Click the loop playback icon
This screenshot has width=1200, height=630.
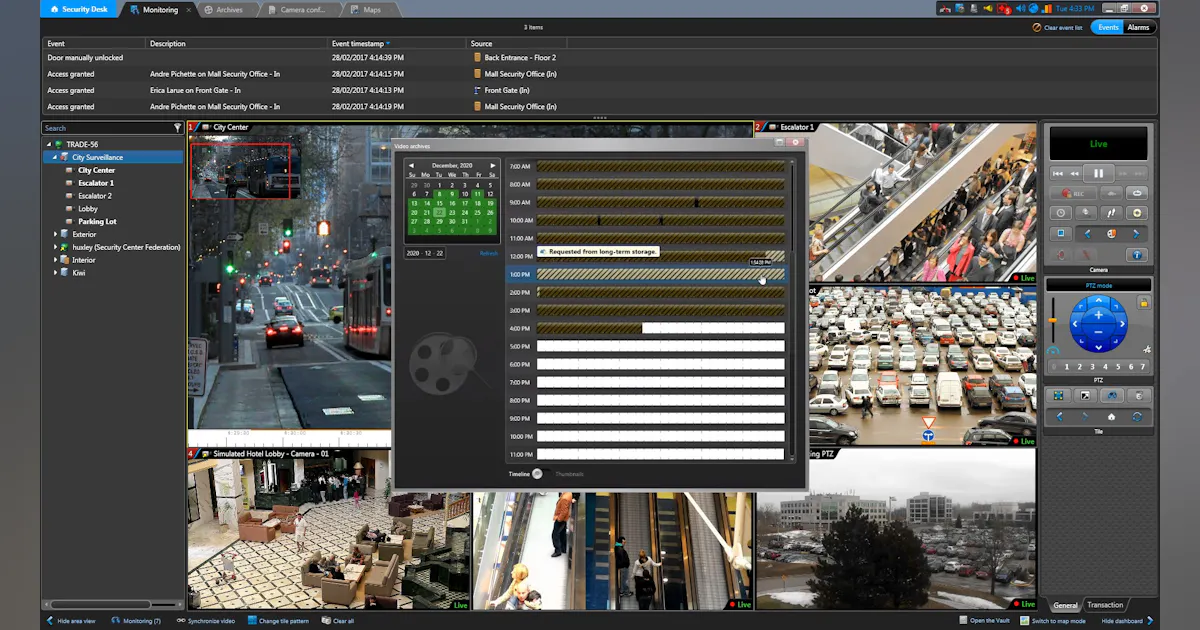point(1137,193)
